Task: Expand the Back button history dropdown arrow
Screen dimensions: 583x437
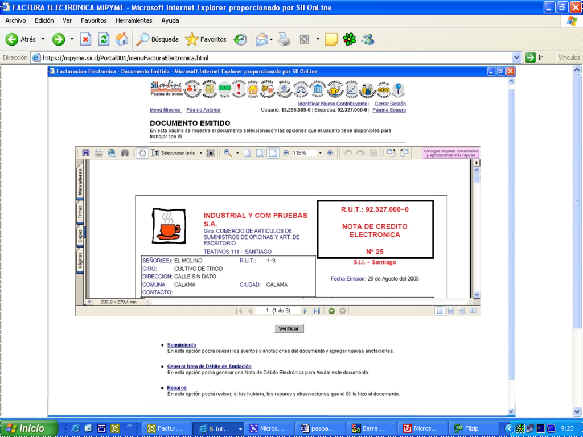Action: point(43,39)
